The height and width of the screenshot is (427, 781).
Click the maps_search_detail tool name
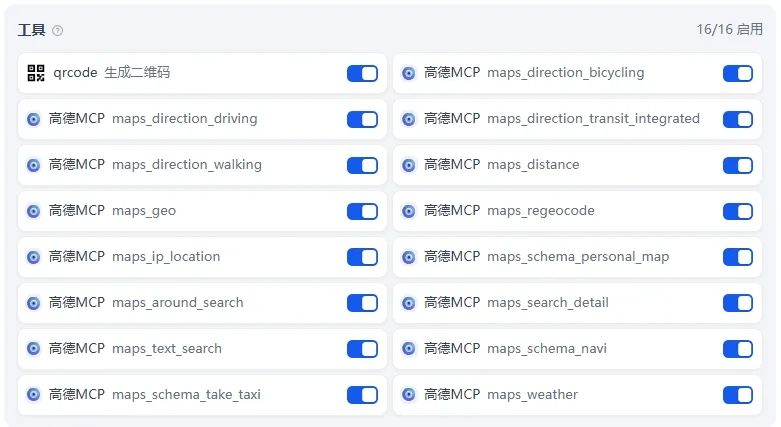548,303
